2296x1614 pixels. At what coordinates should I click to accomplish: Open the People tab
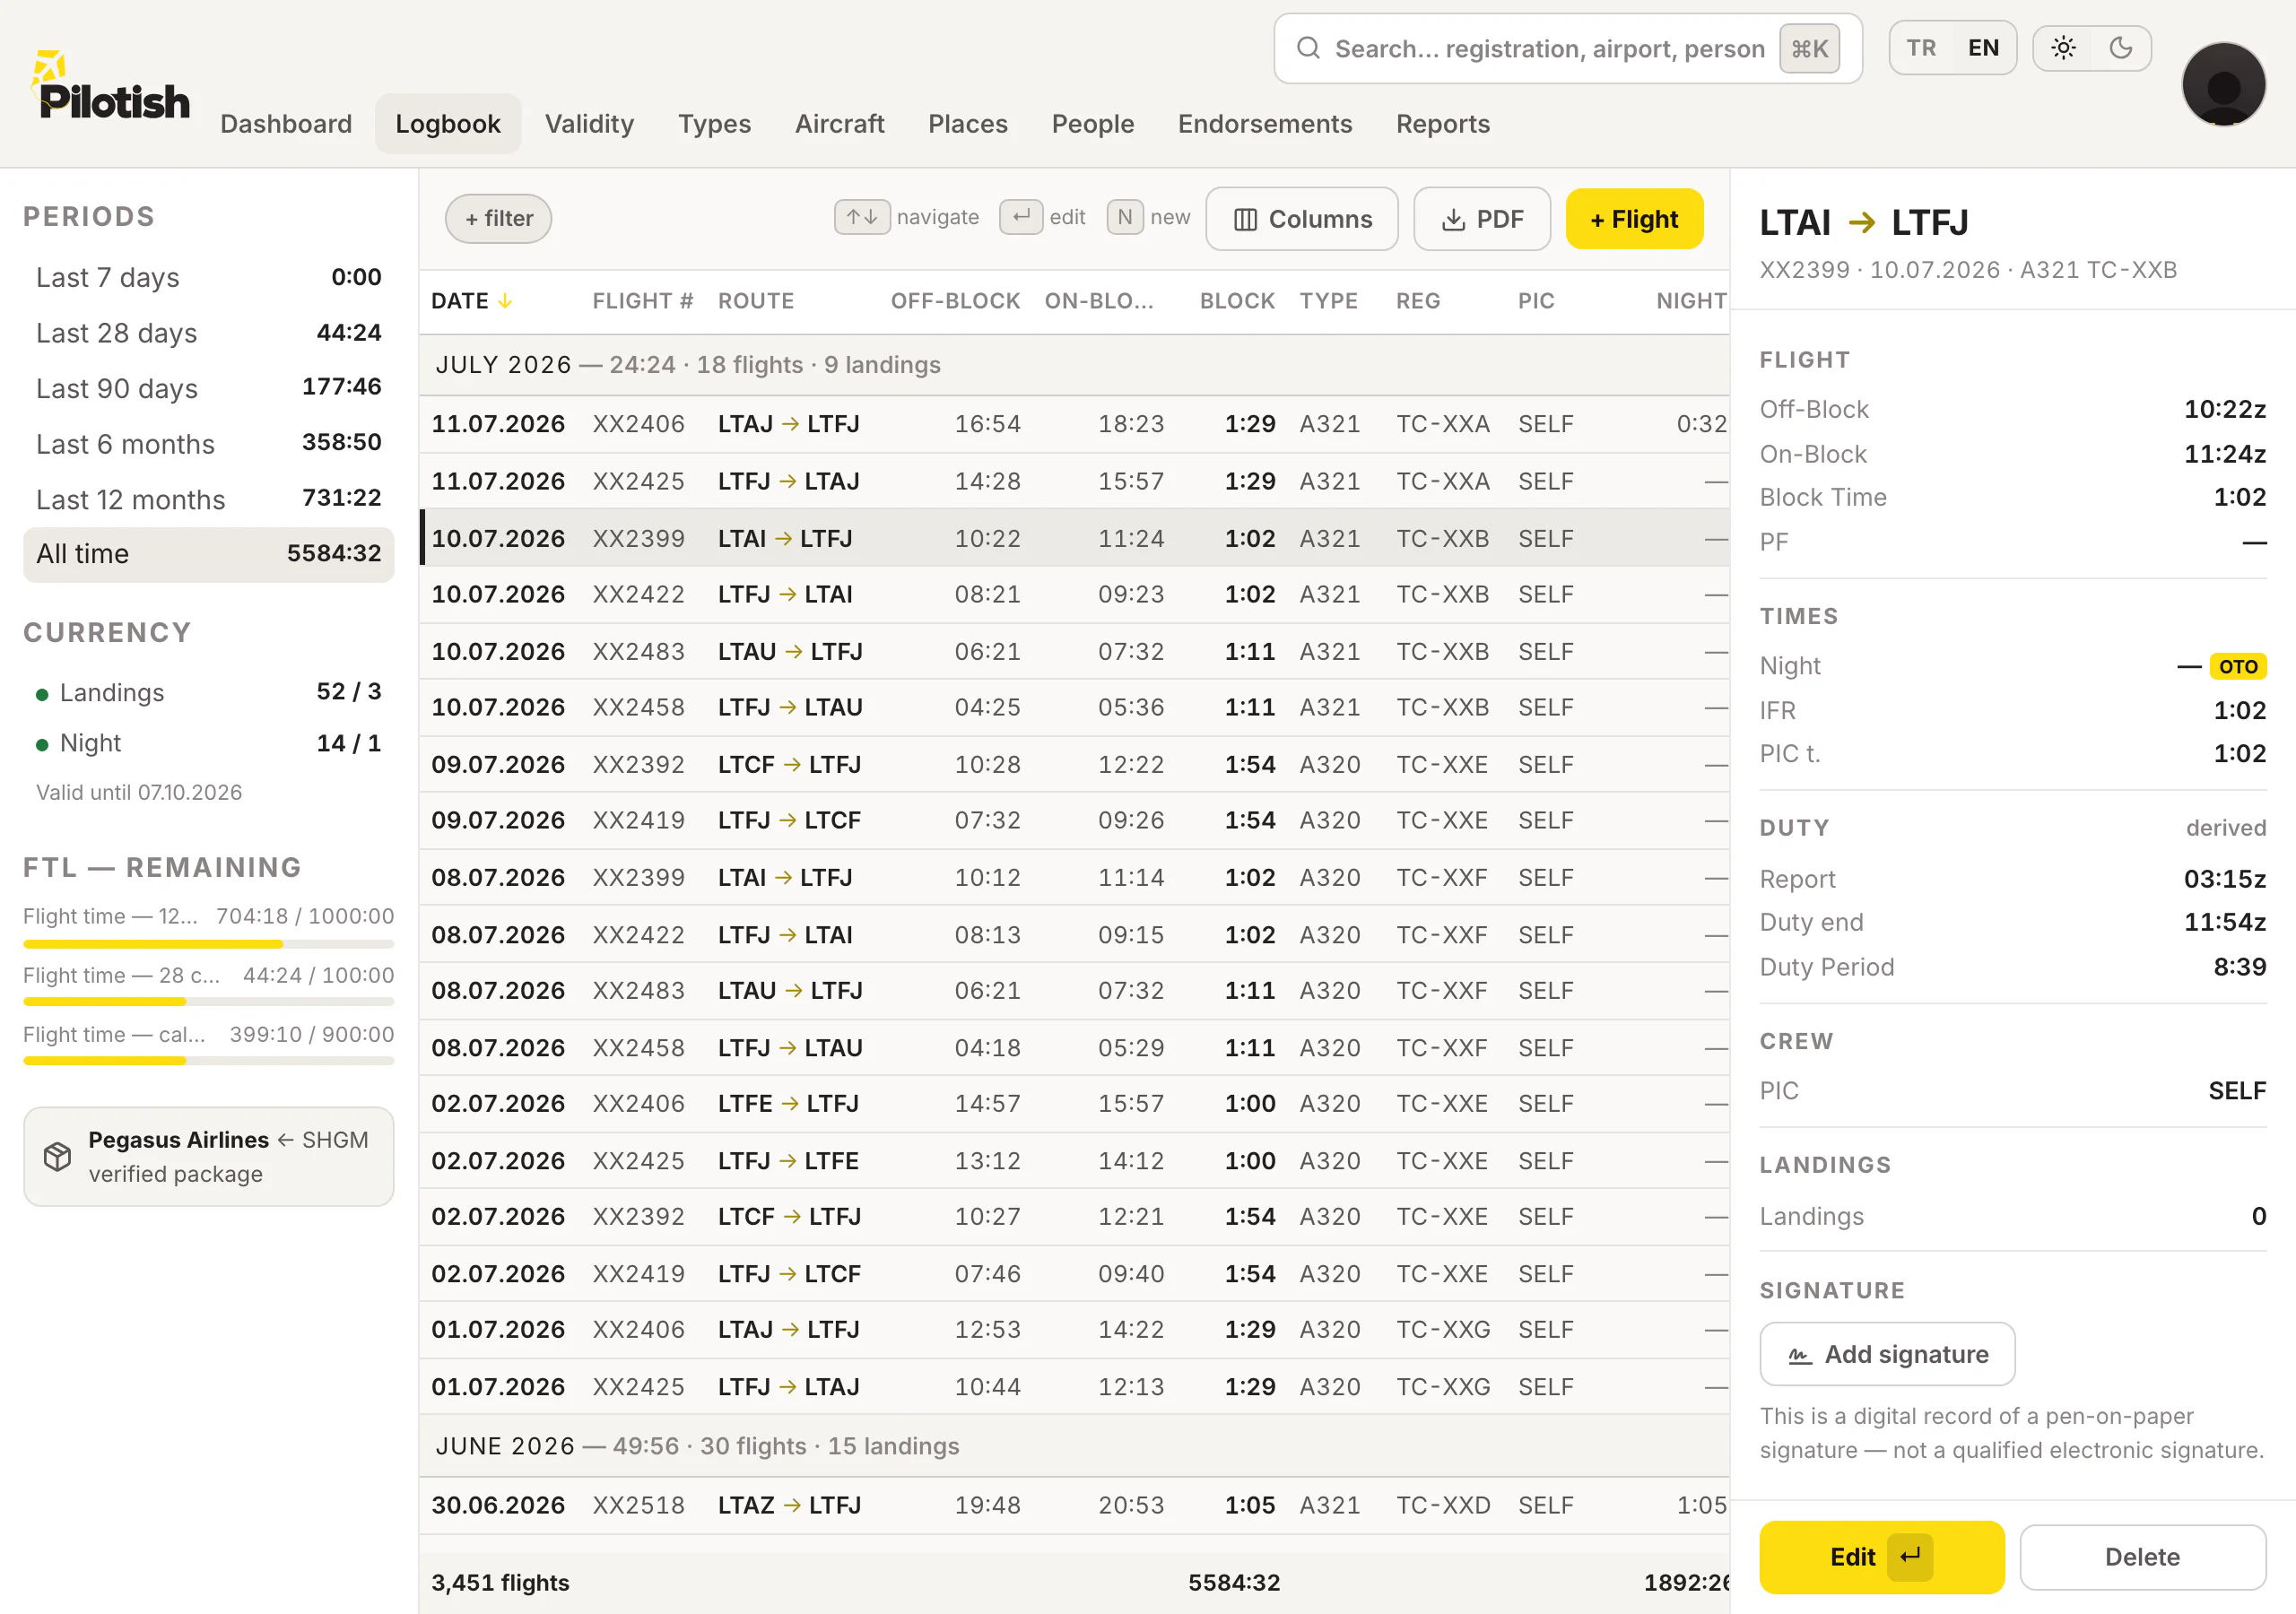(1092, 124)
